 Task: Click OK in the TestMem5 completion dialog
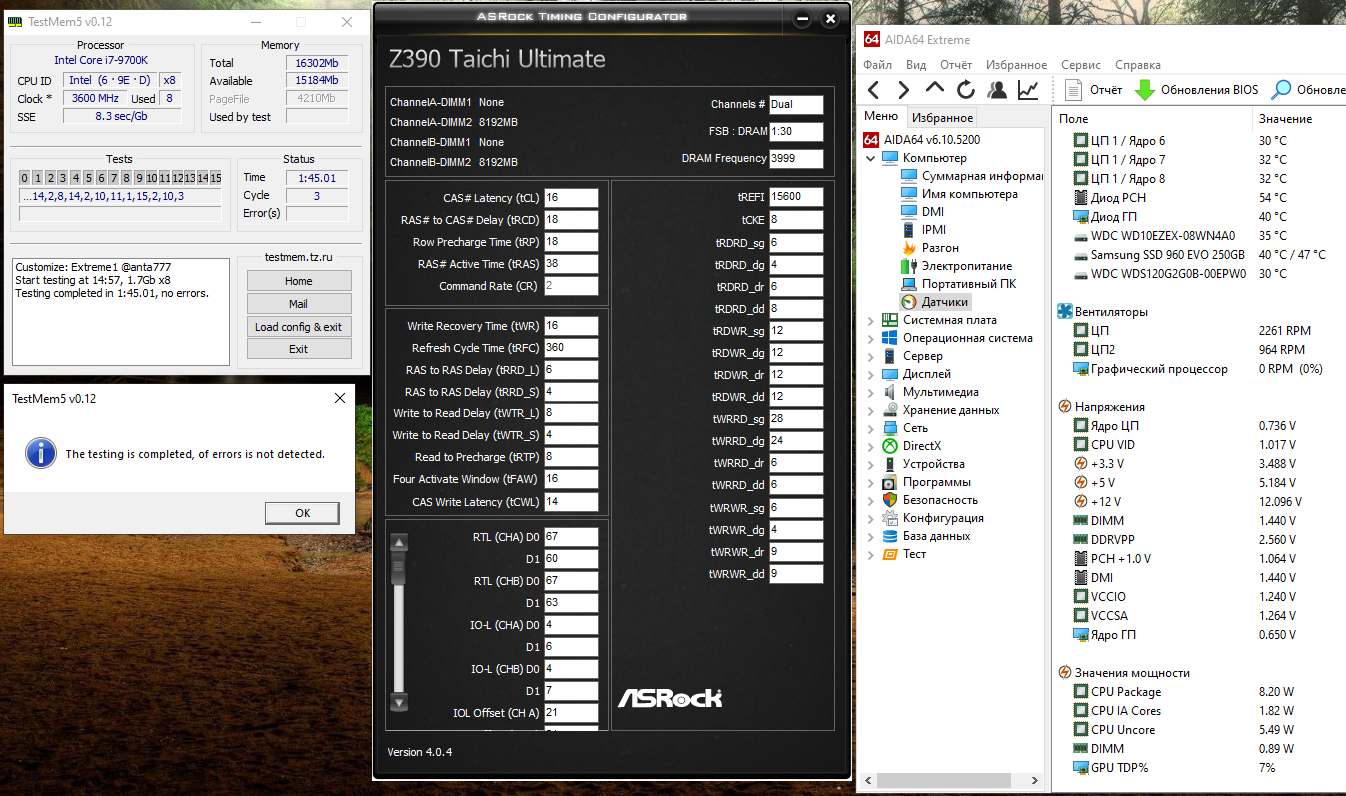(x=303, y=513)
